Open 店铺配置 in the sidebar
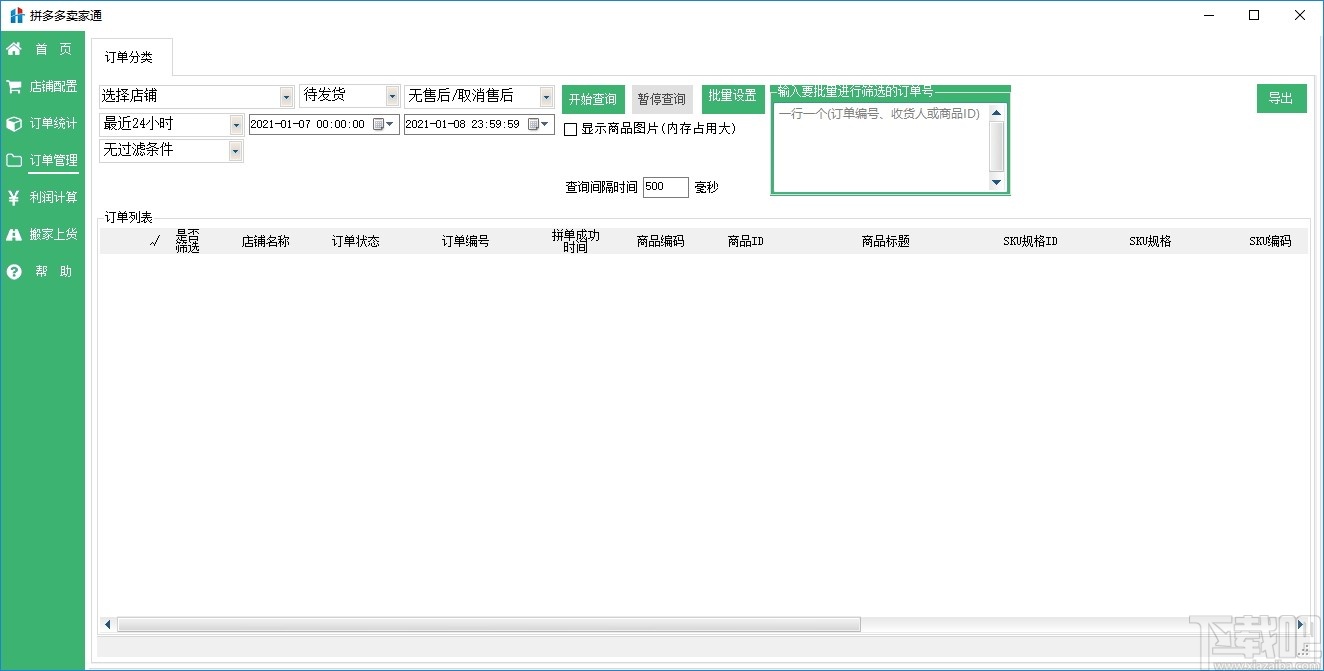 [54, 86]
